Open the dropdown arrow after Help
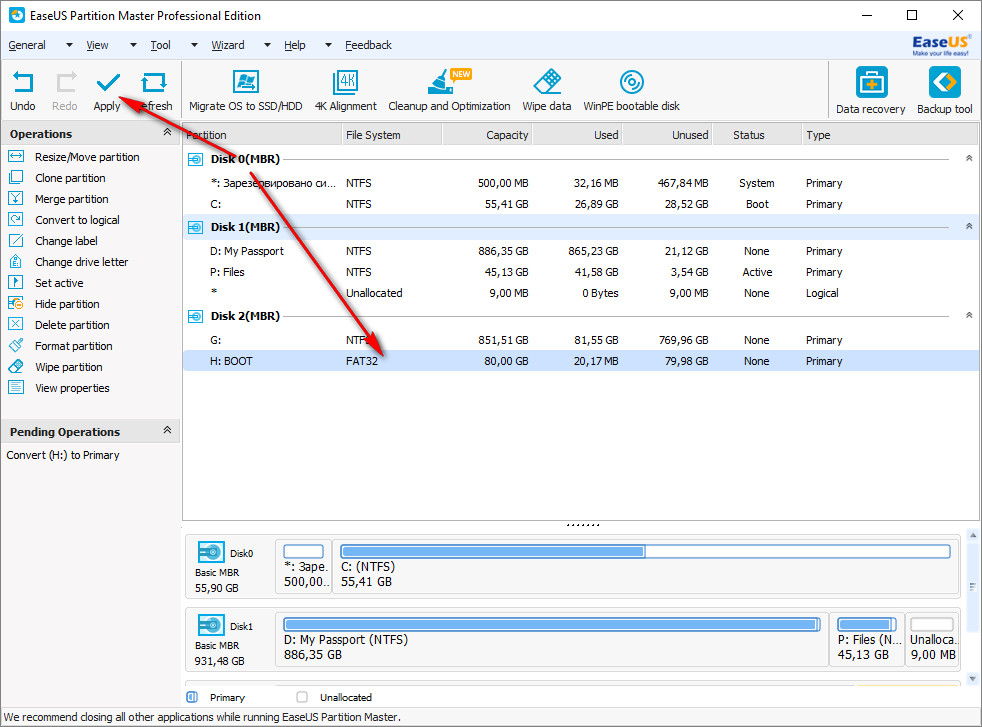The width and height of the screenshot is (982, 727). pyautogui.click(x=328, y=45)
